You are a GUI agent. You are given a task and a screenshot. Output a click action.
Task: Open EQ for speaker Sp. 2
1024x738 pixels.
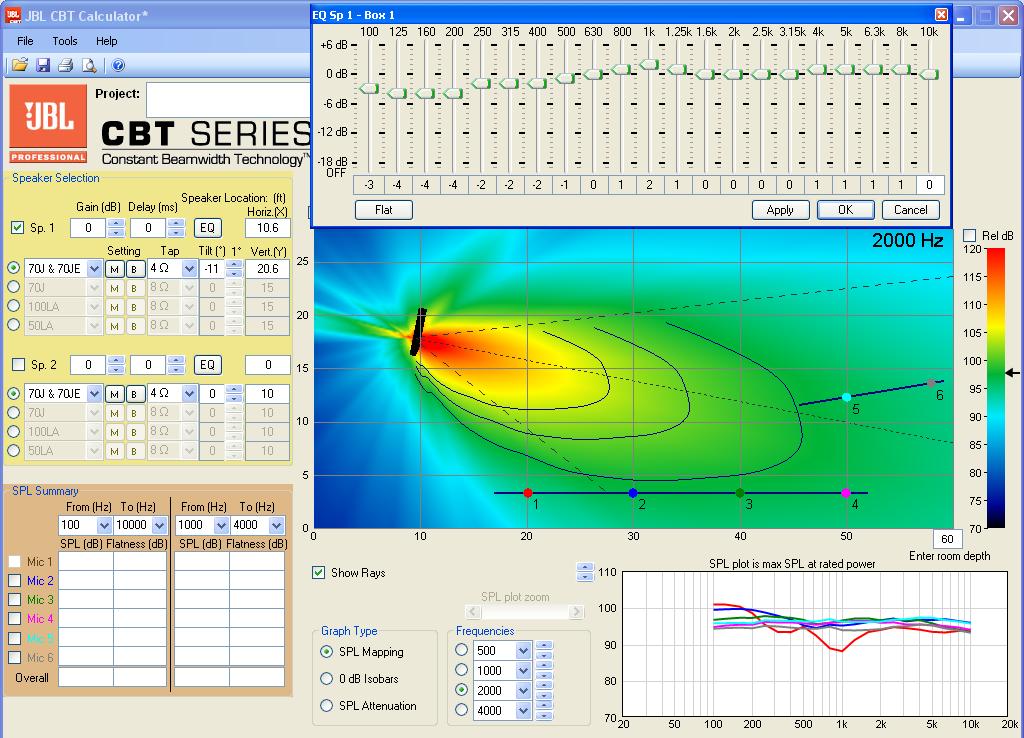[208, 365]
